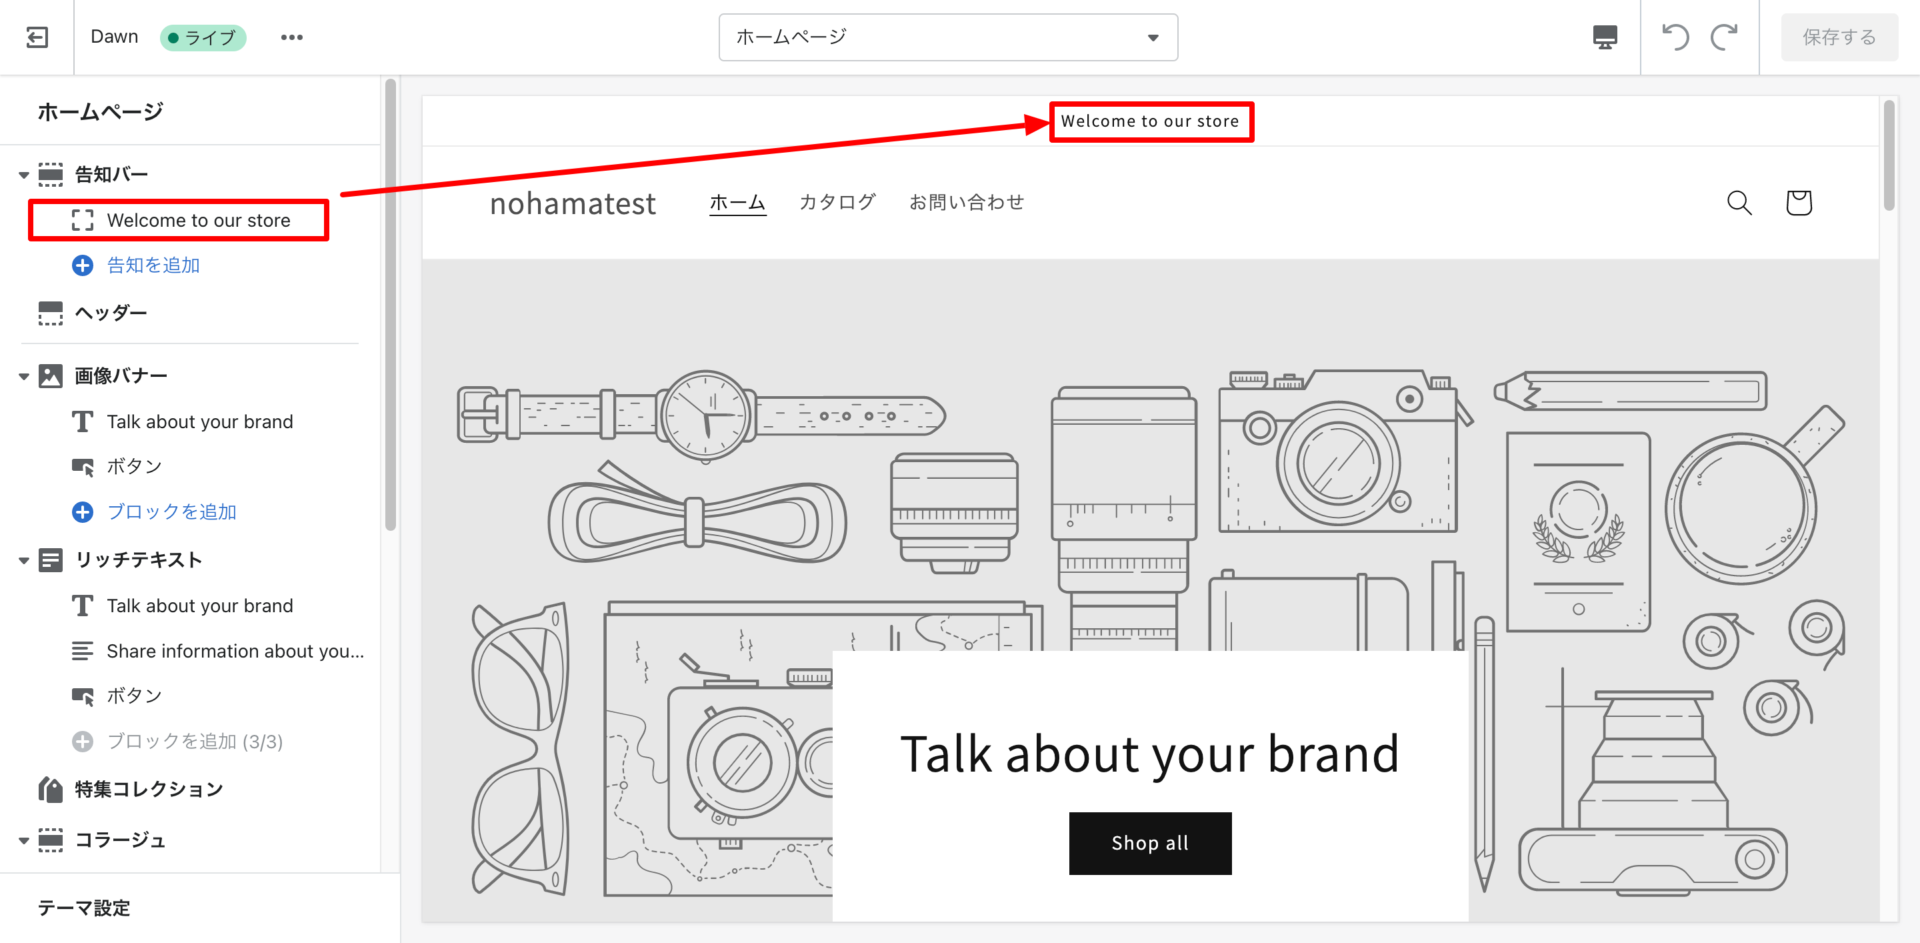Viewport: 1920px width, 943px height.
Task: Open the ホームページ page selector dropdown
Action: (947, 37)
